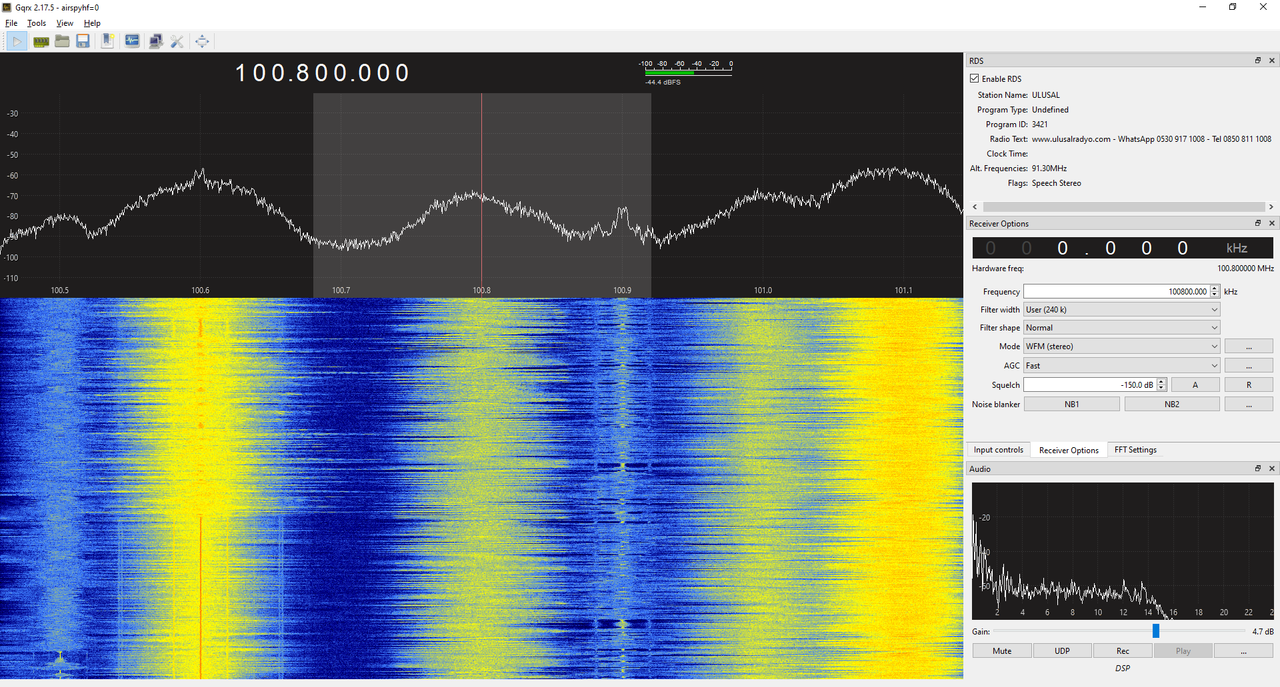Open the Filter width dropdown

click(x=1121, y=310)
